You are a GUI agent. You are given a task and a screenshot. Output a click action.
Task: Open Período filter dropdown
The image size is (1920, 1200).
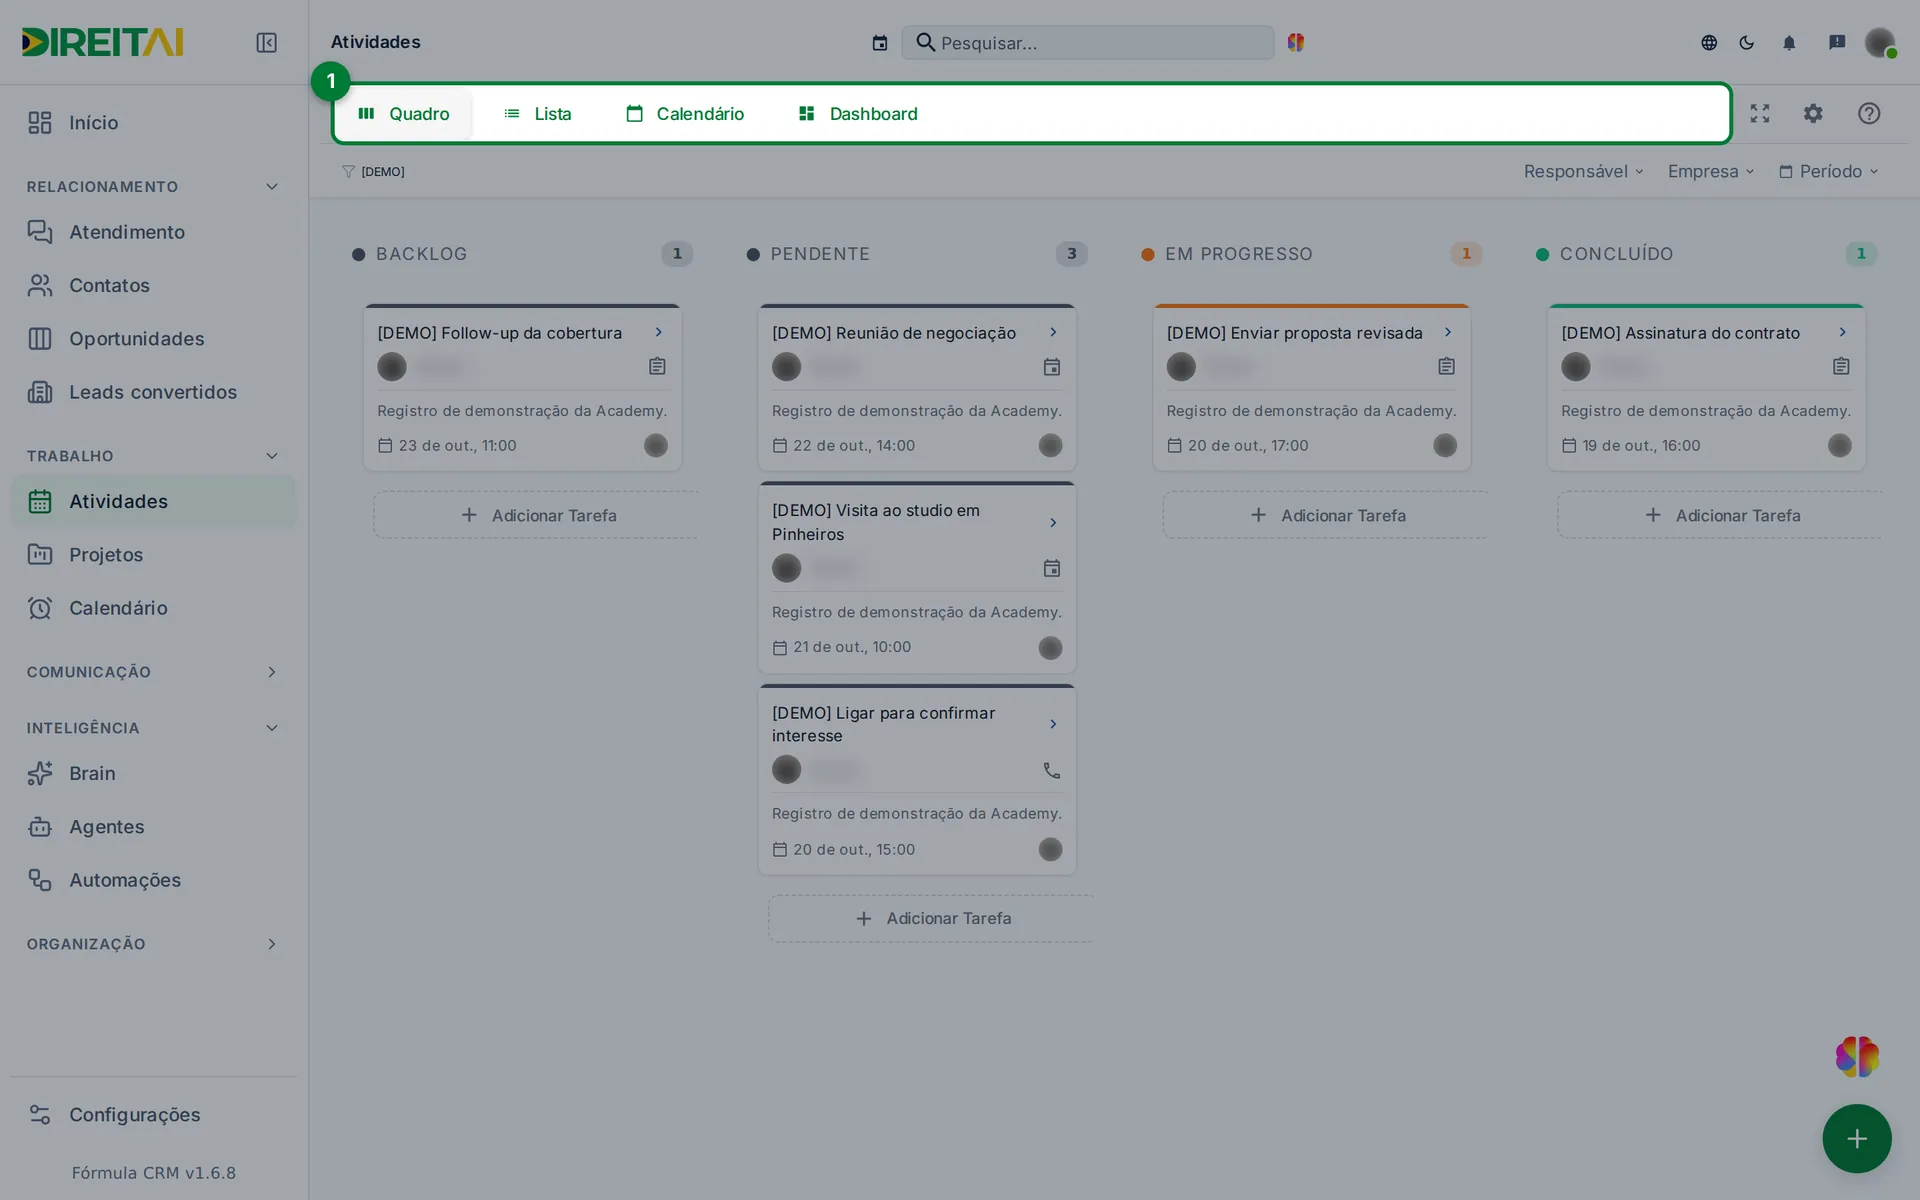[1829, 172]
